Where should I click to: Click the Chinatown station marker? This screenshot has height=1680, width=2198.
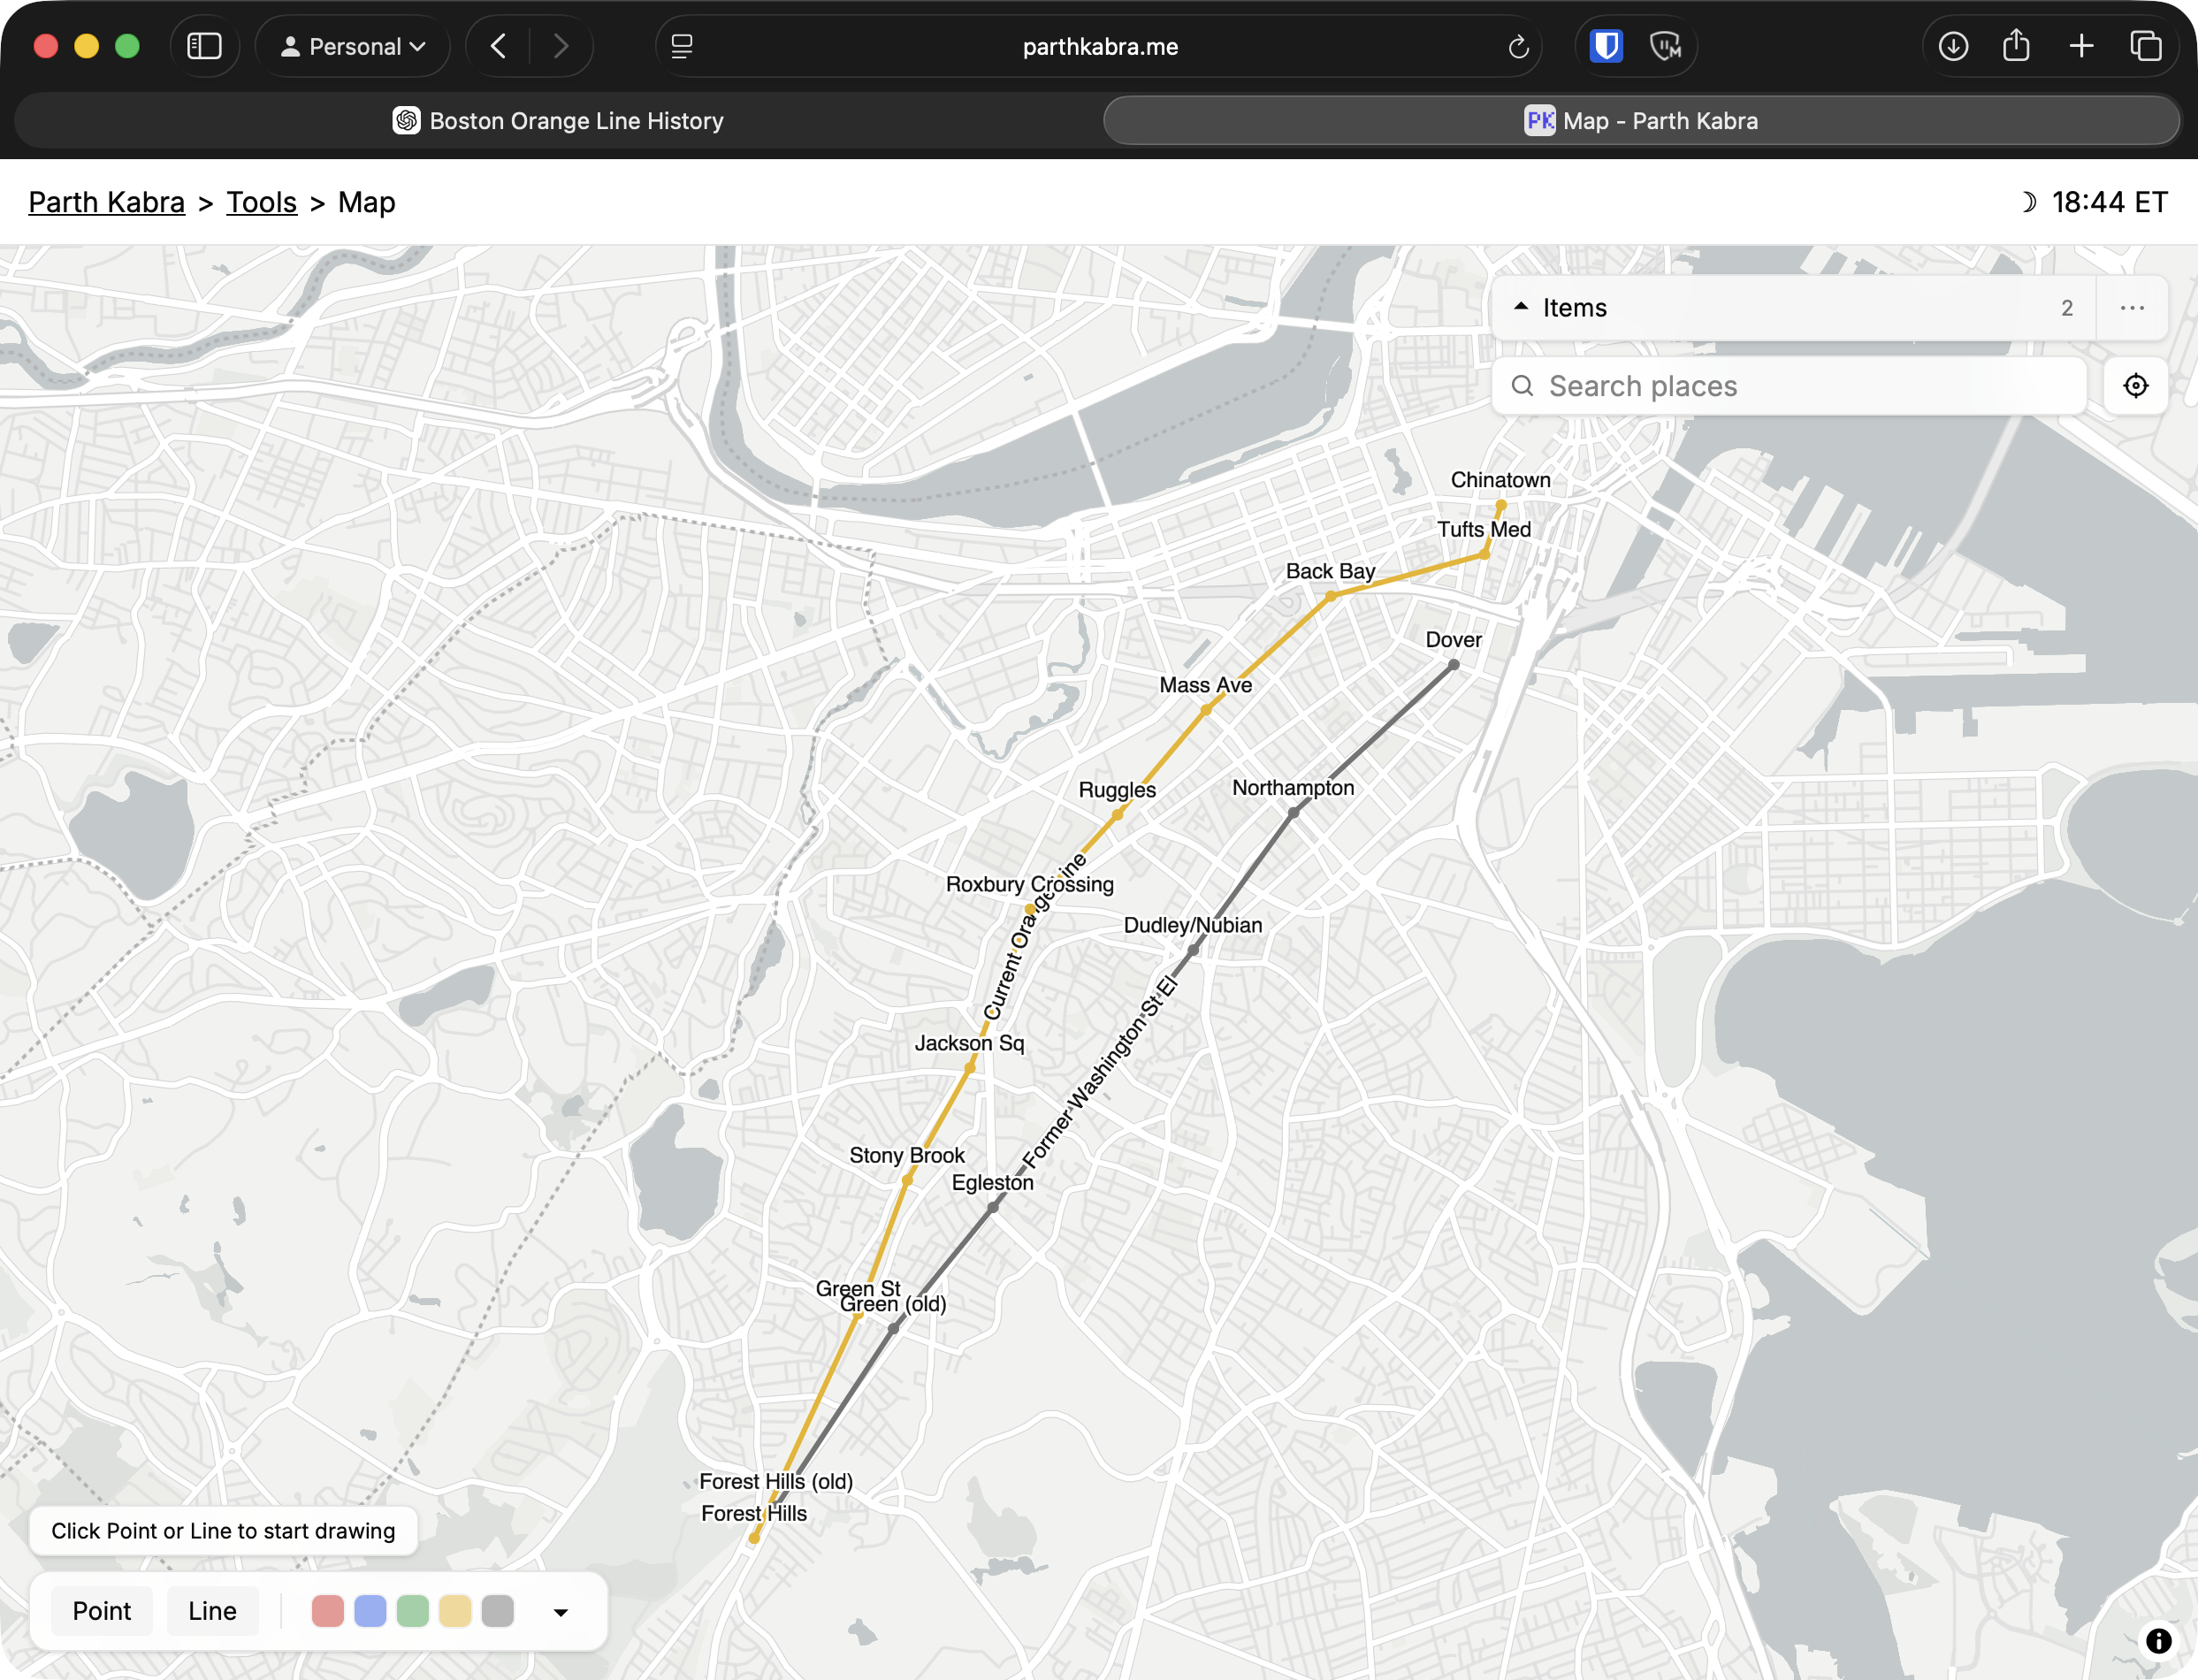1501,505
